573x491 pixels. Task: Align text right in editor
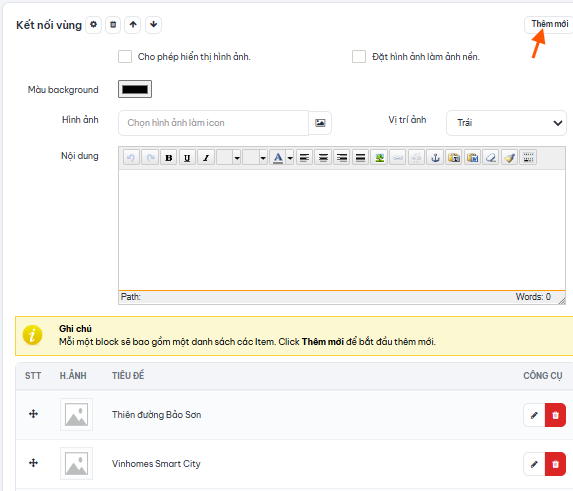tap(342, 157)
